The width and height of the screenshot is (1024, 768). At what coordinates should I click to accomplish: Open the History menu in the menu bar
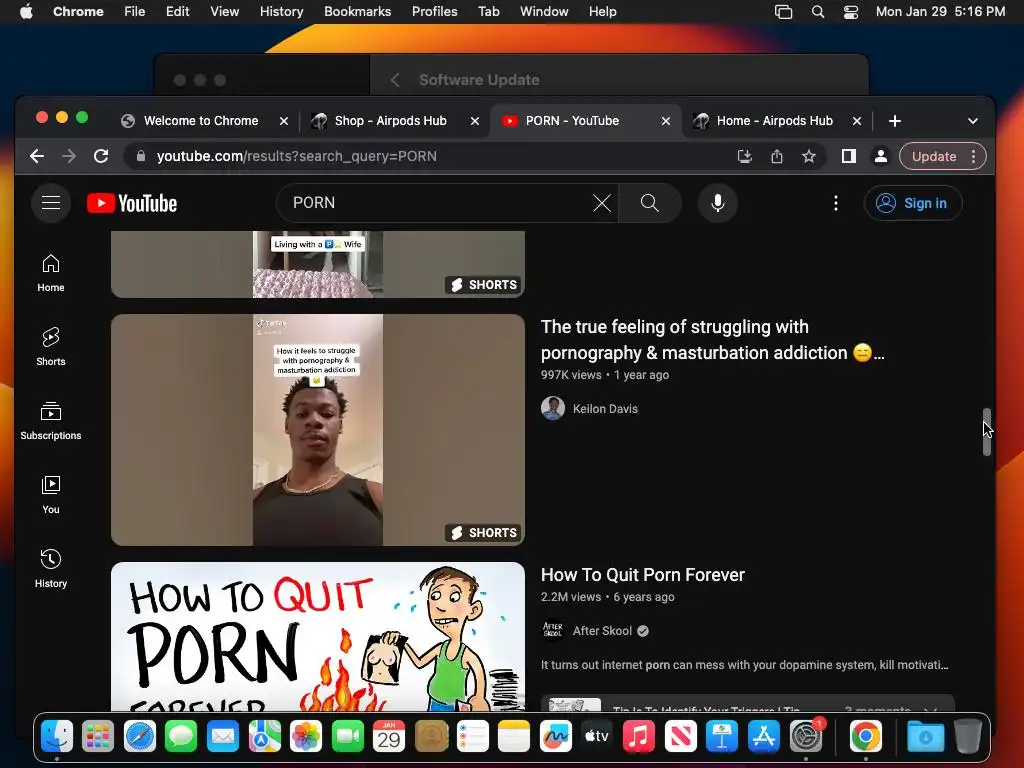pyautogui.click(x=281, y=12)
